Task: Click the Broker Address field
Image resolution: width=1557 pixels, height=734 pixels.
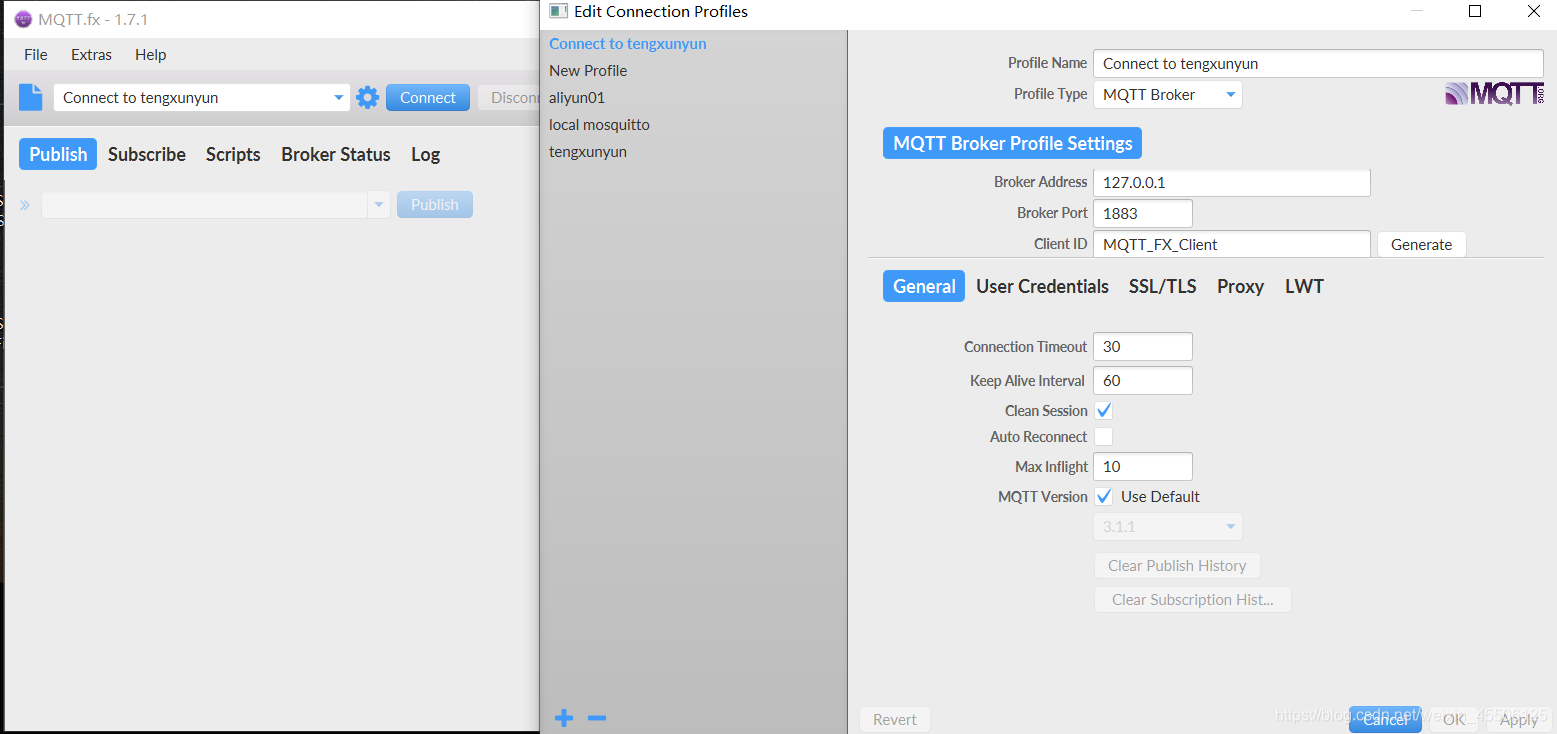Action: point(1231,183)
